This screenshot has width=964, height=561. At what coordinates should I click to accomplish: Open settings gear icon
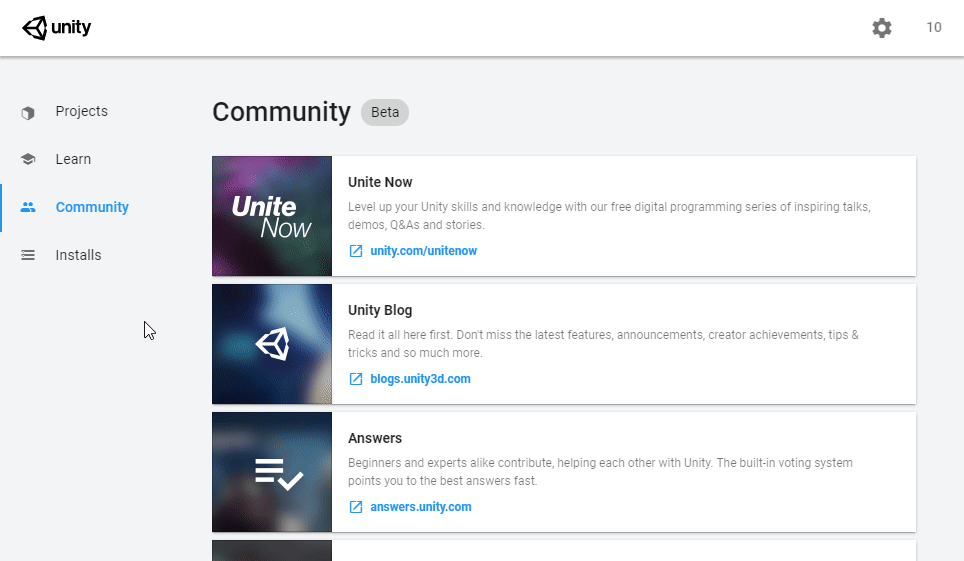882,28
